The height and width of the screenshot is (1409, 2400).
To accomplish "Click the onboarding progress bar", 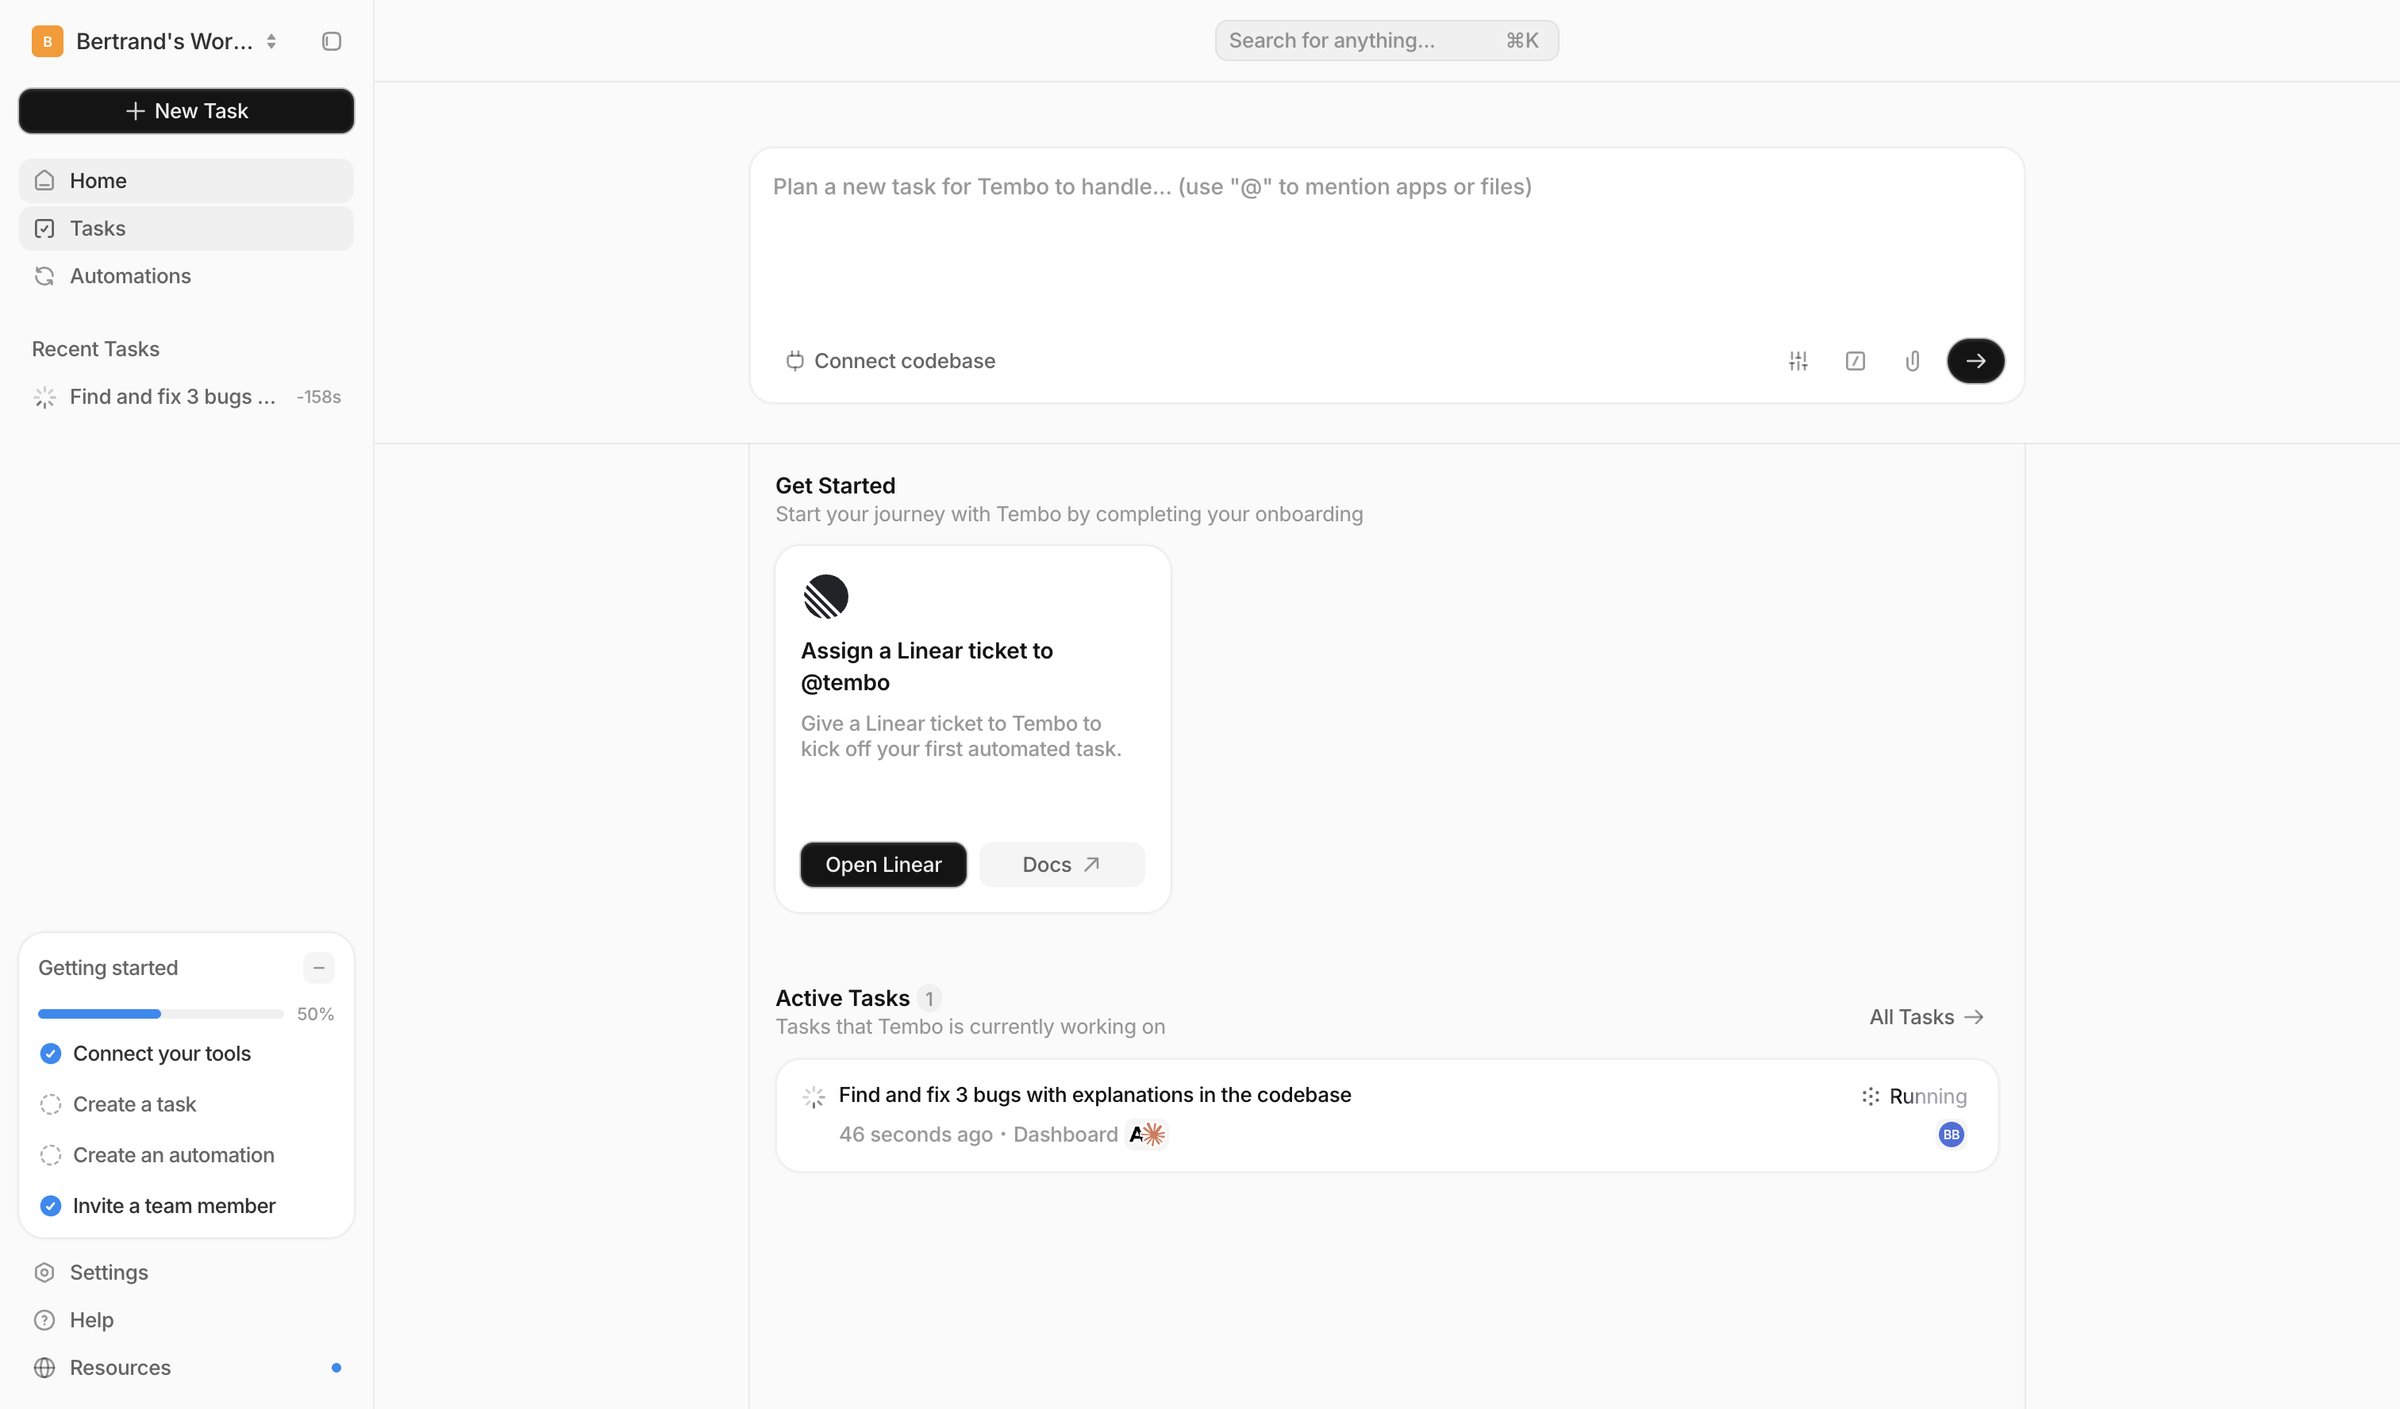I will pos(160,1014).
